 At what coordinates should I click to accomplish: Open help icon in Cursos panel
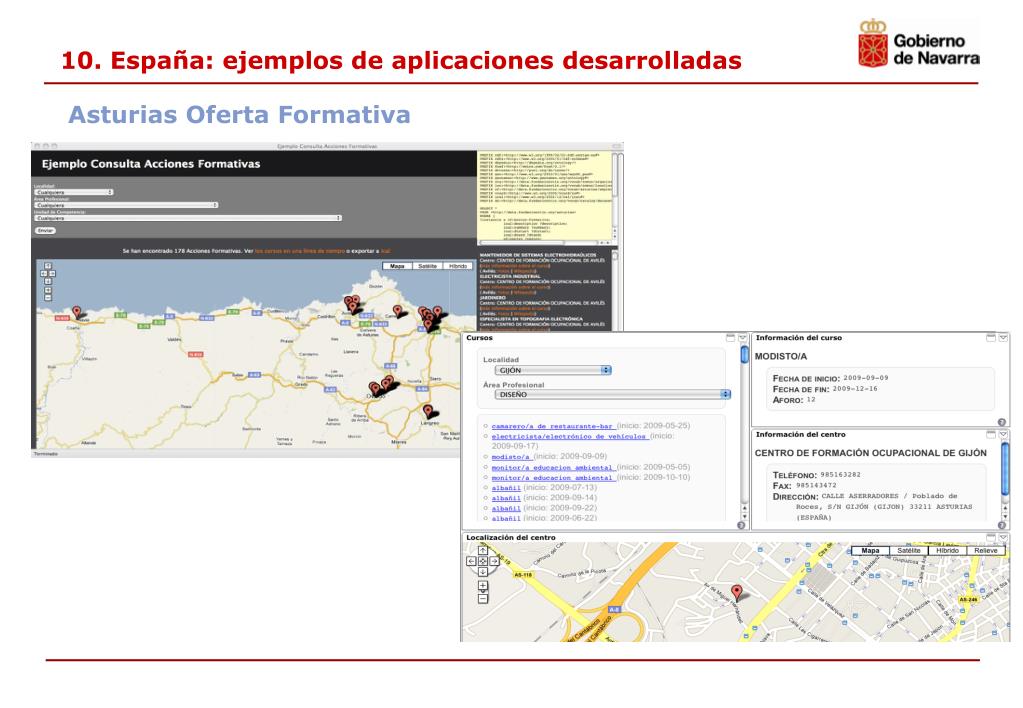(741, 525)
